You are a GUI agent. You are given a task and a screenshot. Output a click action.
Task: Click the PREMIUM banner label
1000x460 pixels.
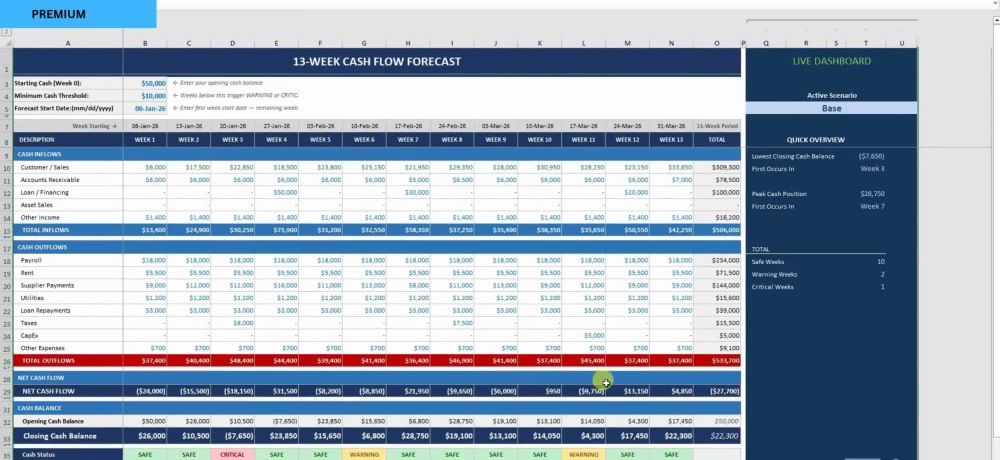59,14
